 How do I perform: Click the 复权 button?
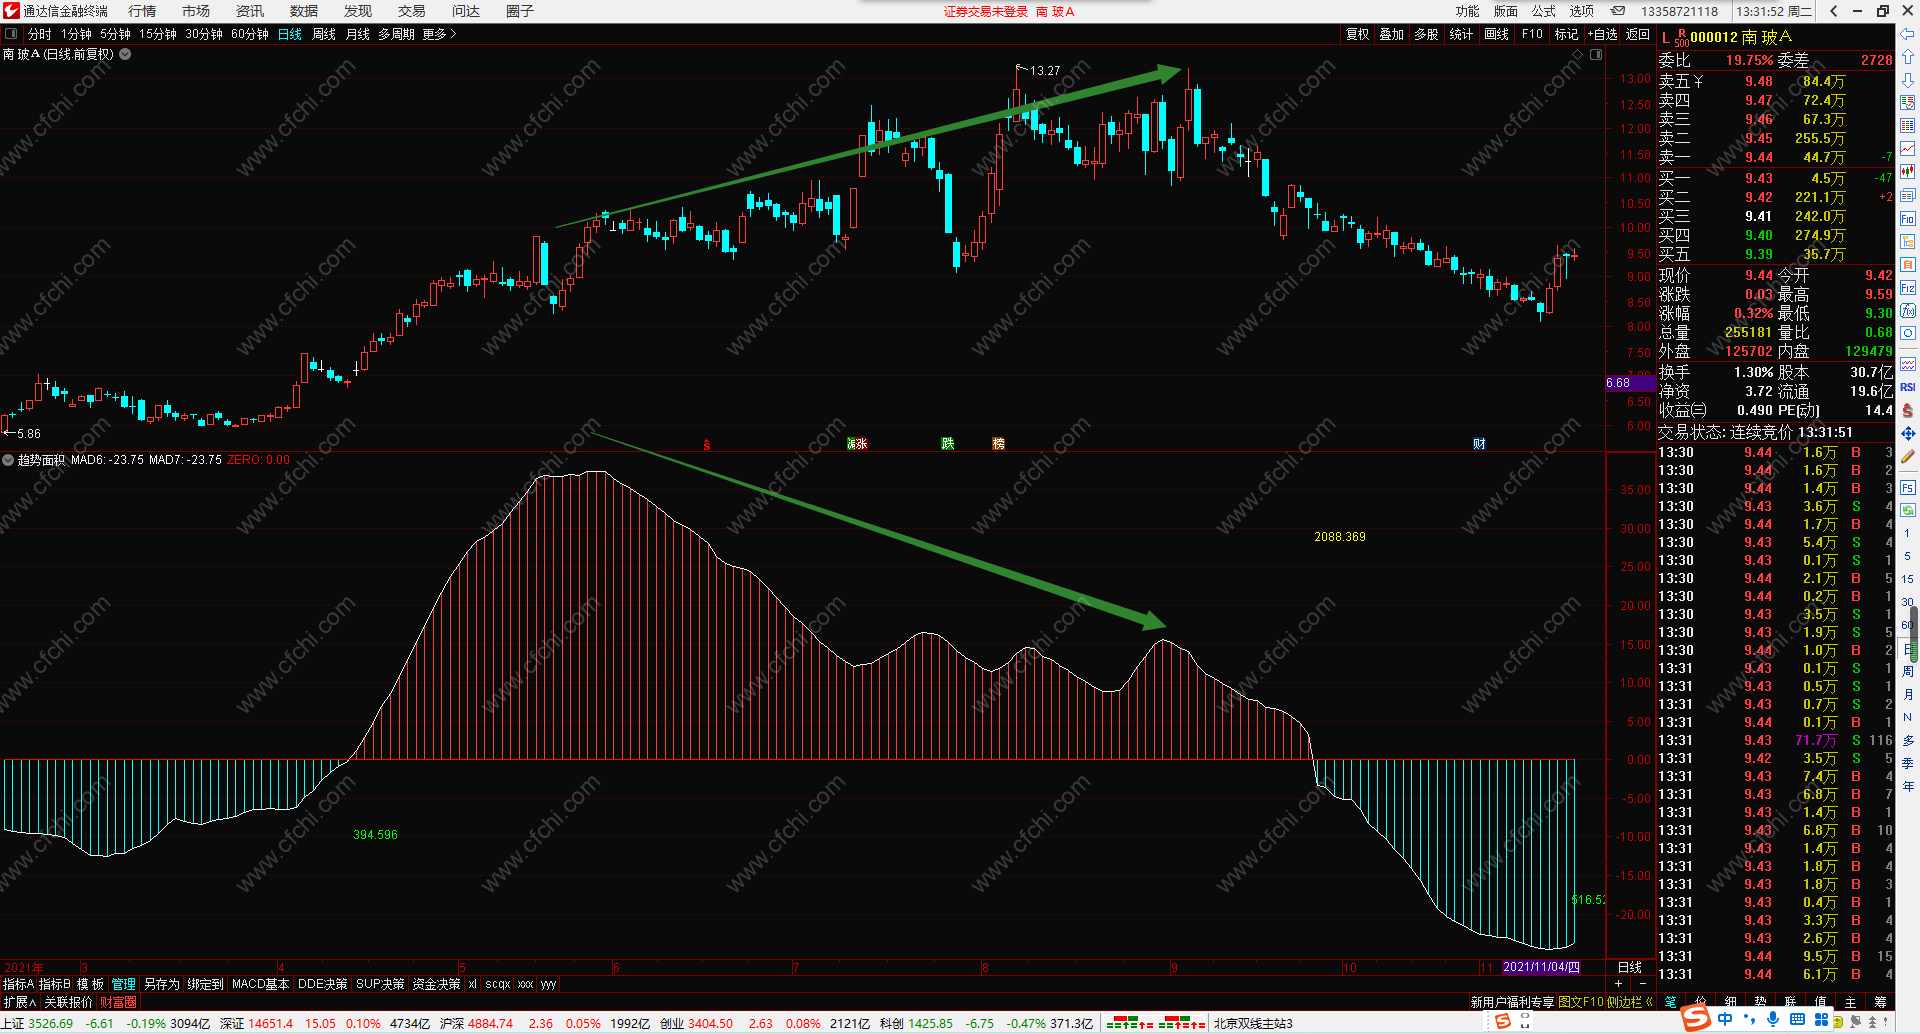[1357, 34]
